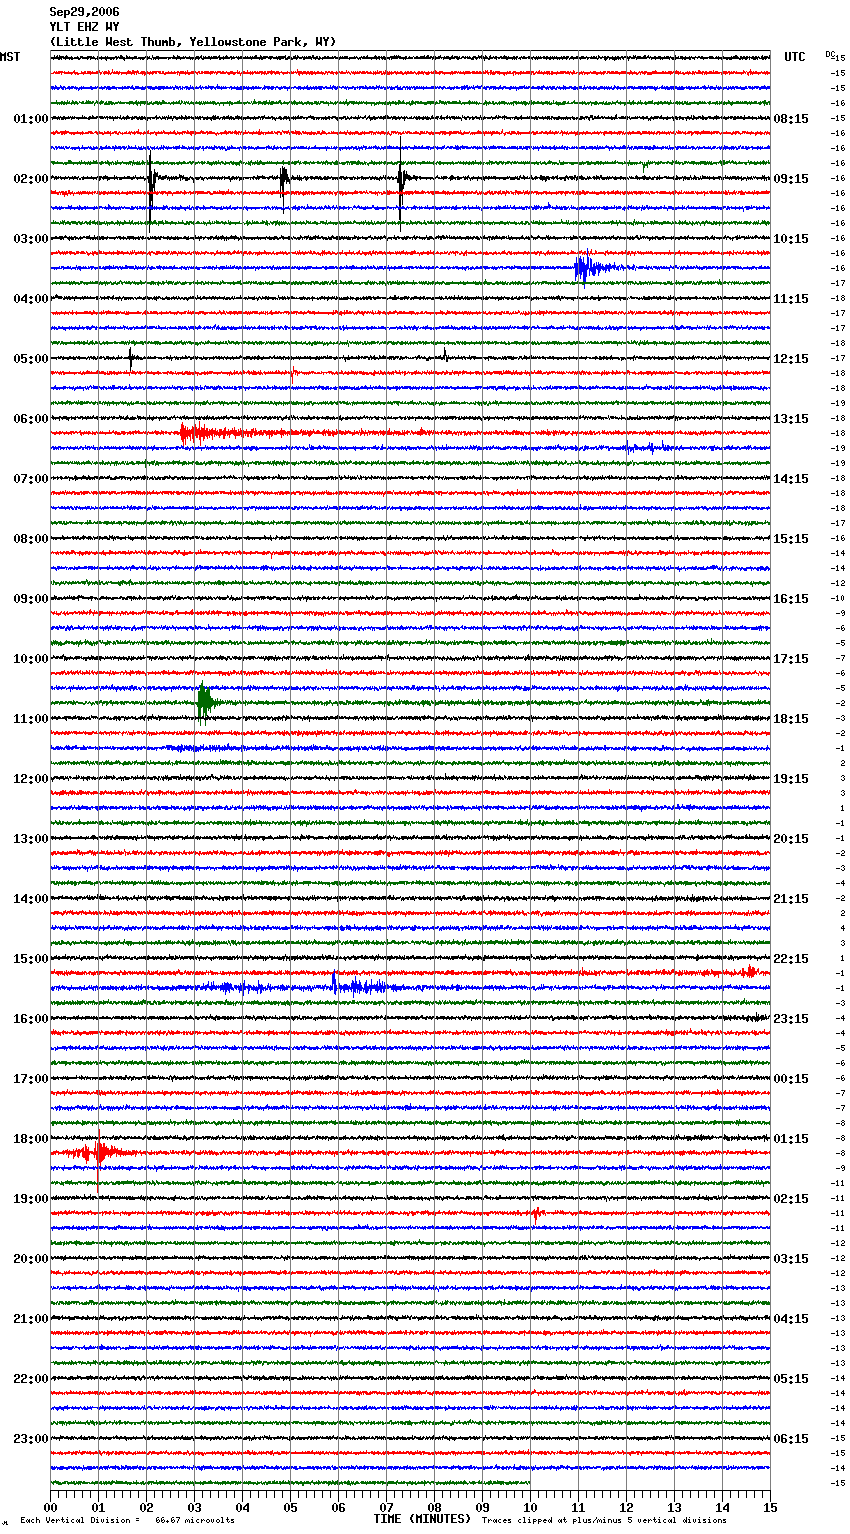Click the 09:15 UTC time label

coord(791,179)
